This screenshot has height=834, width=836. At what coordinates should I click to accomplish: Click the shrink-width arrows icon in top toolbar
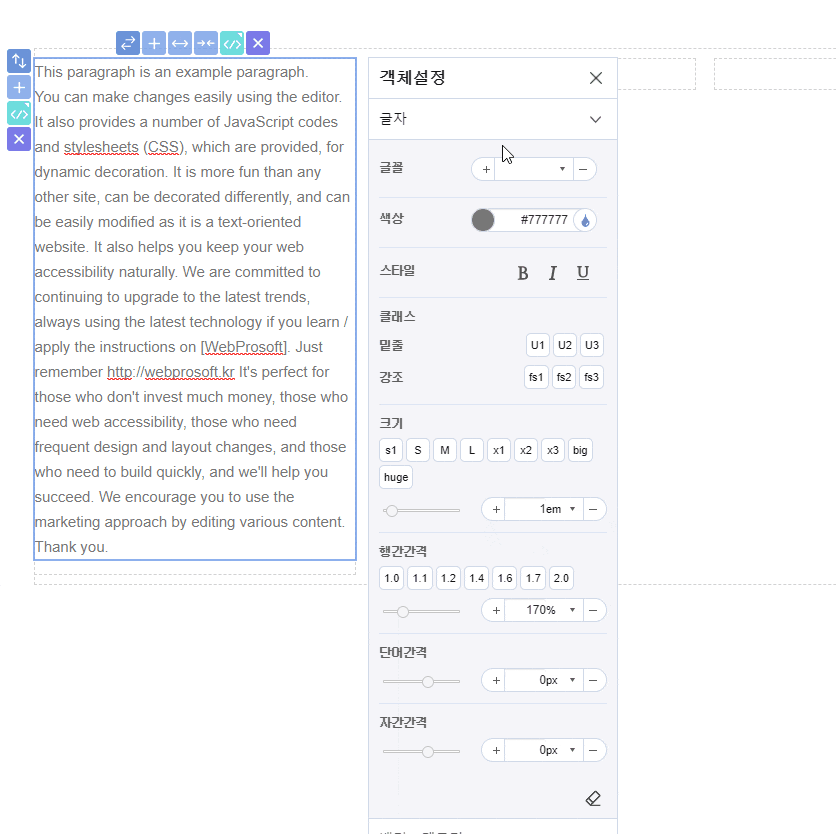(x=206, y=43)
